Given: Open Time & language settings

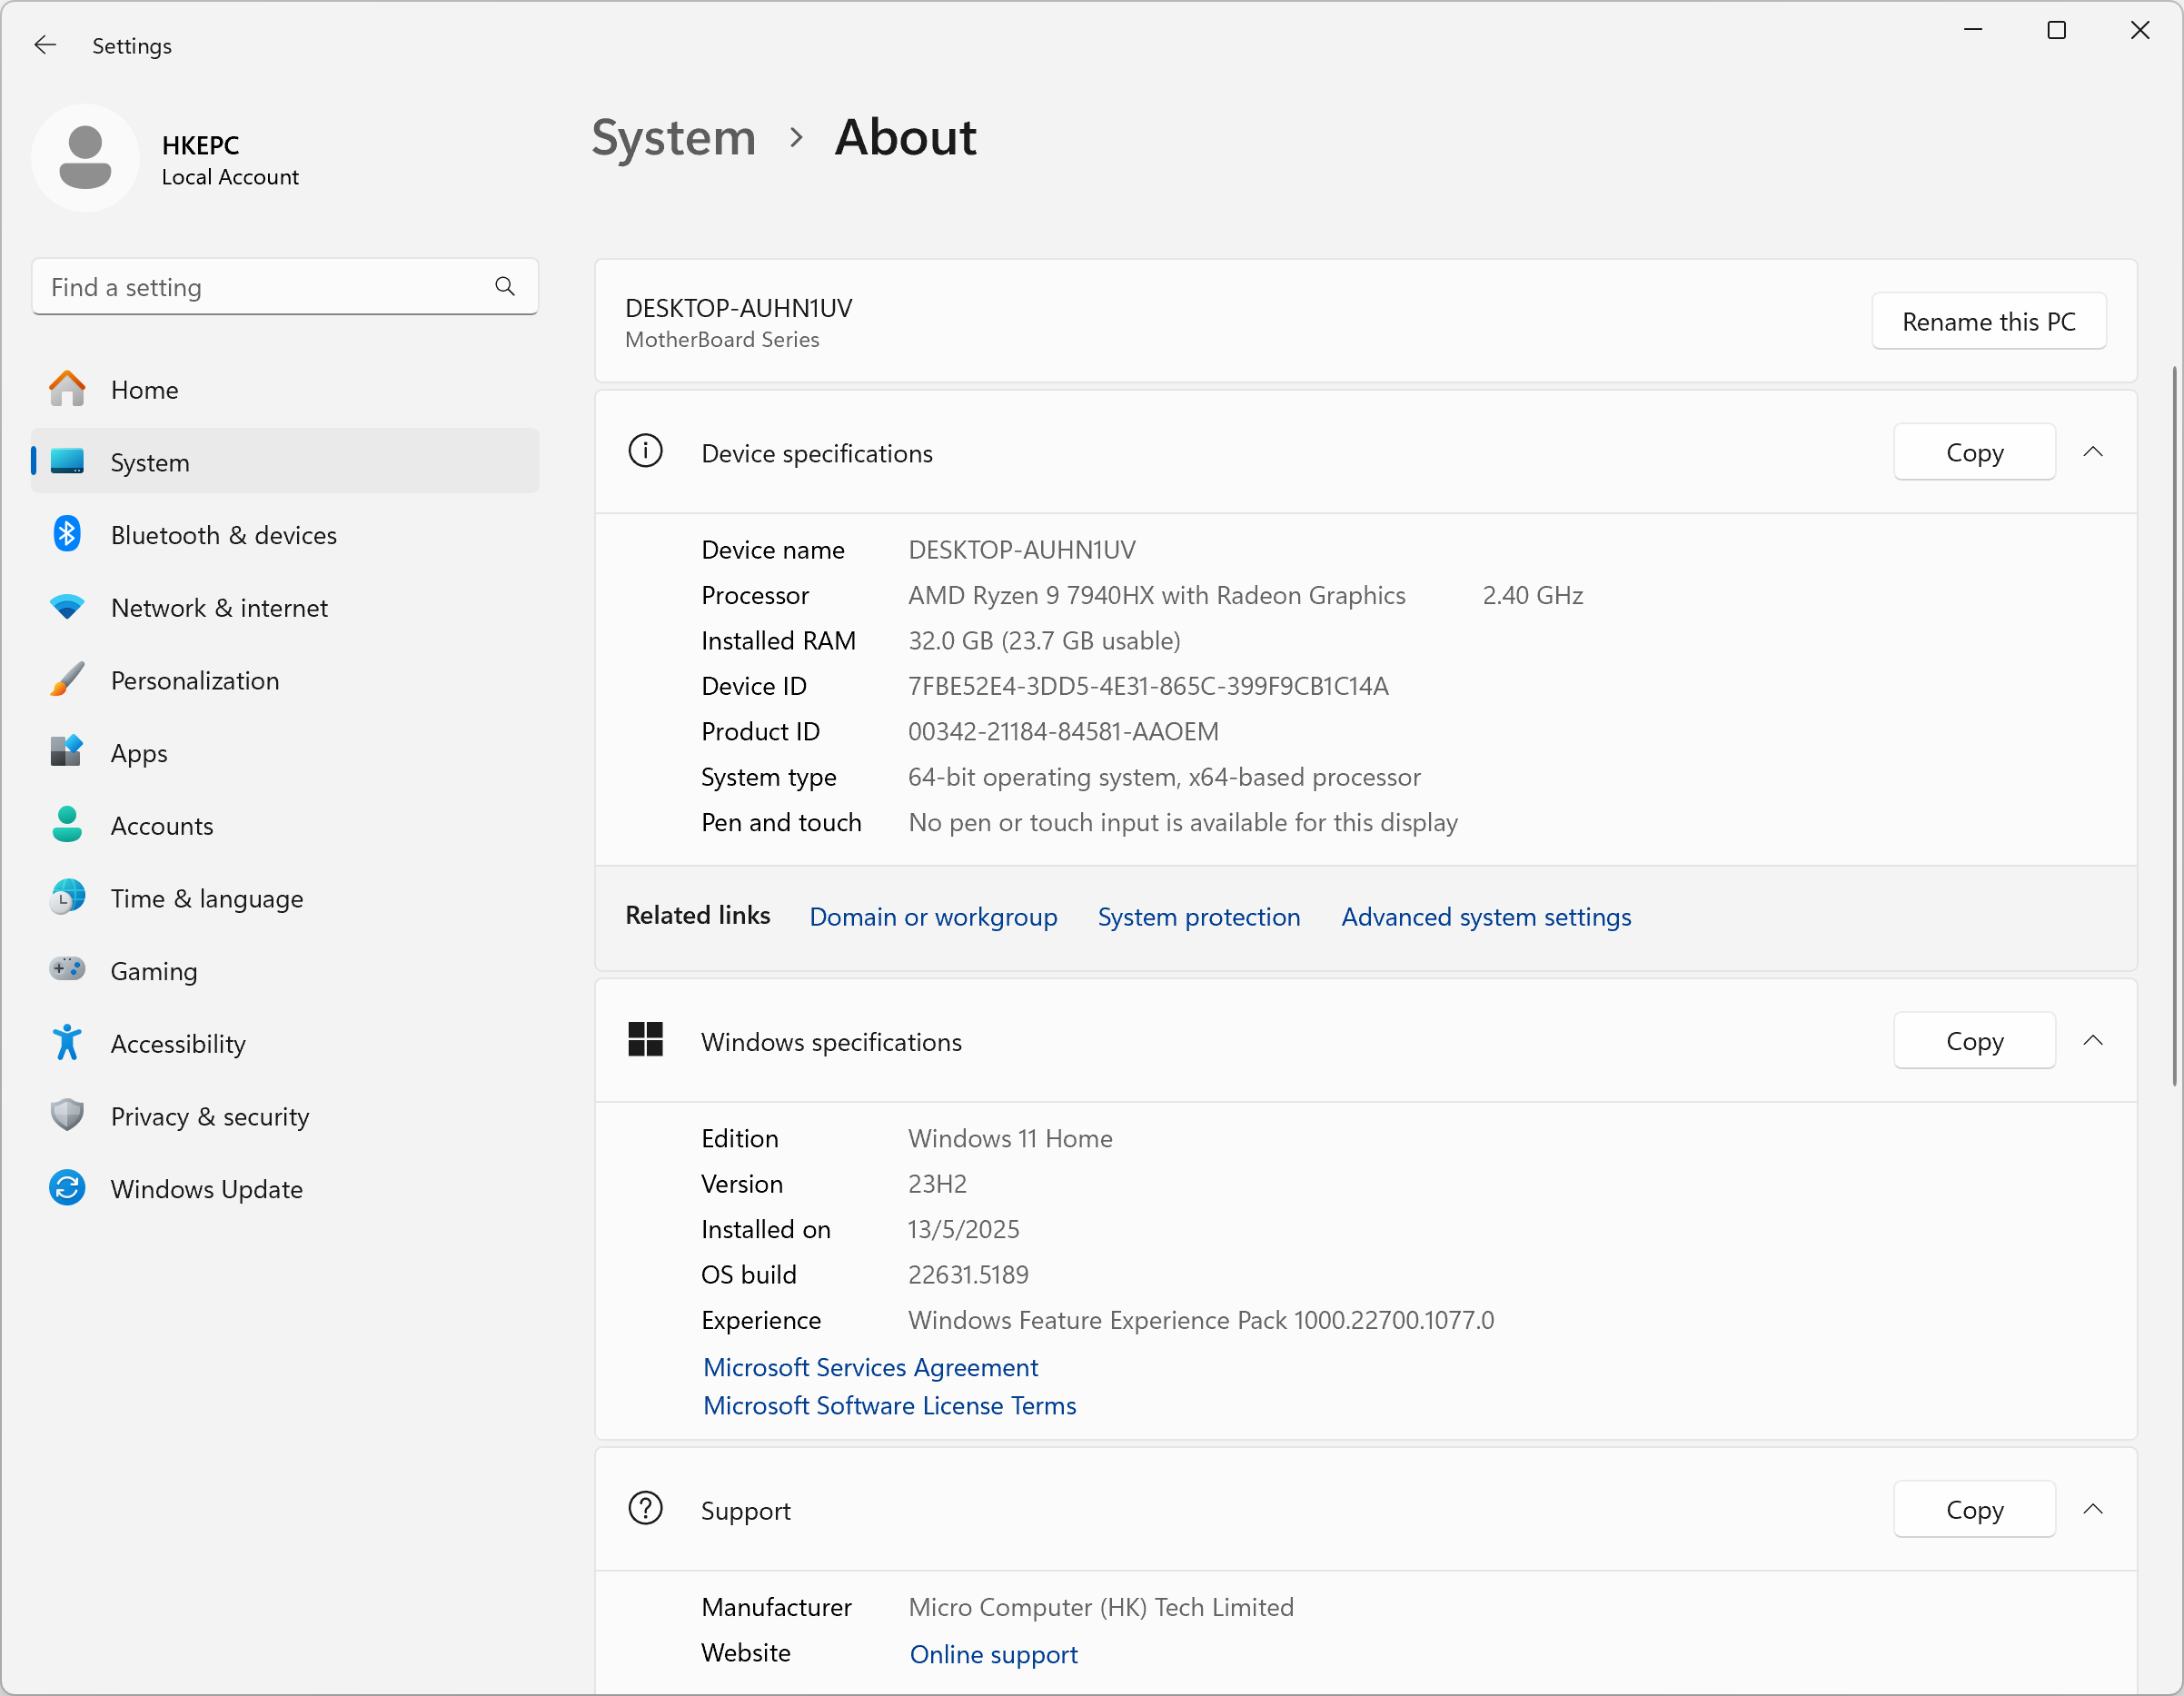Looking at the screenshot, I should (206, 898).
